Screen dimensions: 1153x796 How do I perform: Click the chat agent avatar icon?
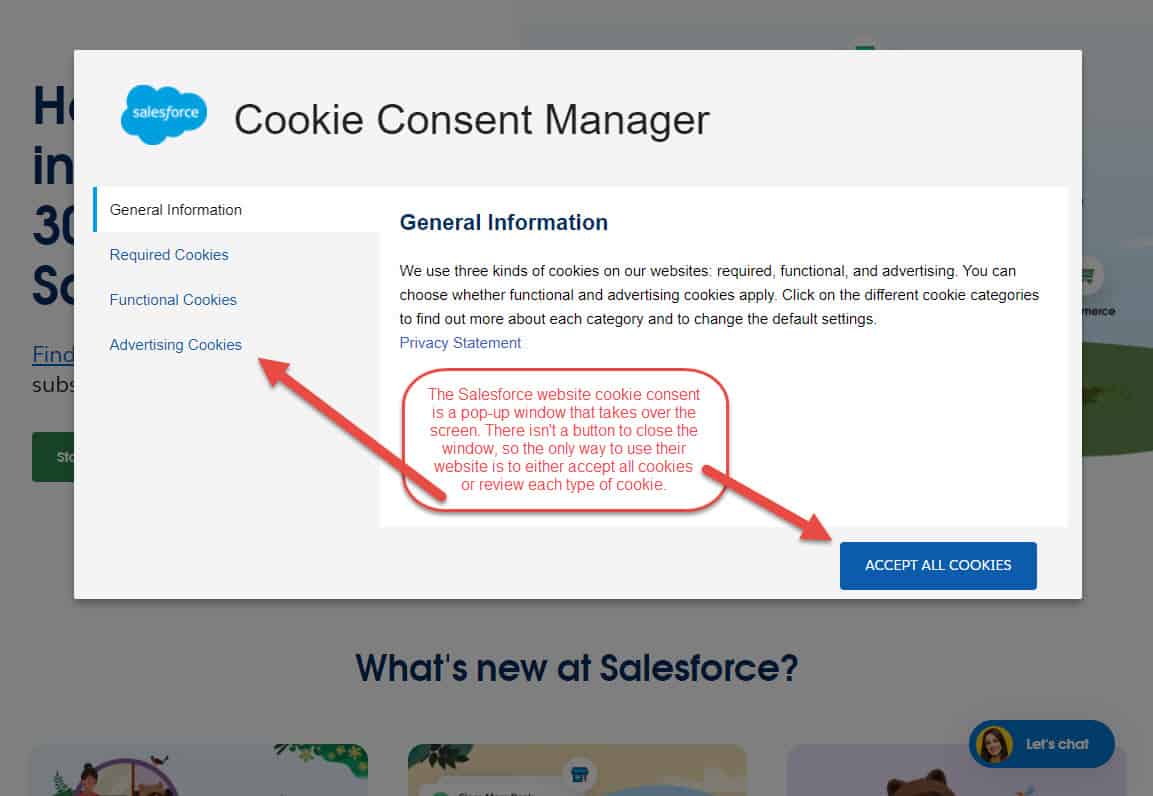click(994, 744)
